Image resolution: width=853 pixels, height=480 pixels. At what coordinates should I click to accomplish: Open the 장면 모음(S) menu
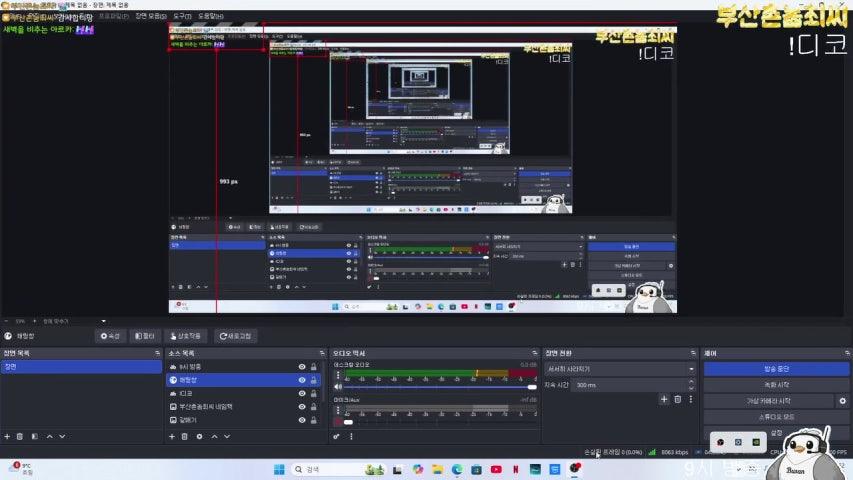tap(152, 17)
